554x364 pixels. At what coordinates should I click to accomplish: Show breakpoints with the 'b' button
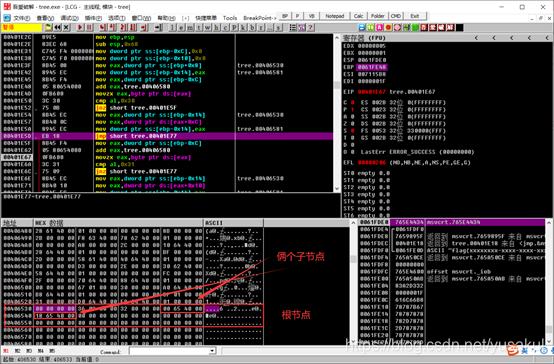pos(252,28)
